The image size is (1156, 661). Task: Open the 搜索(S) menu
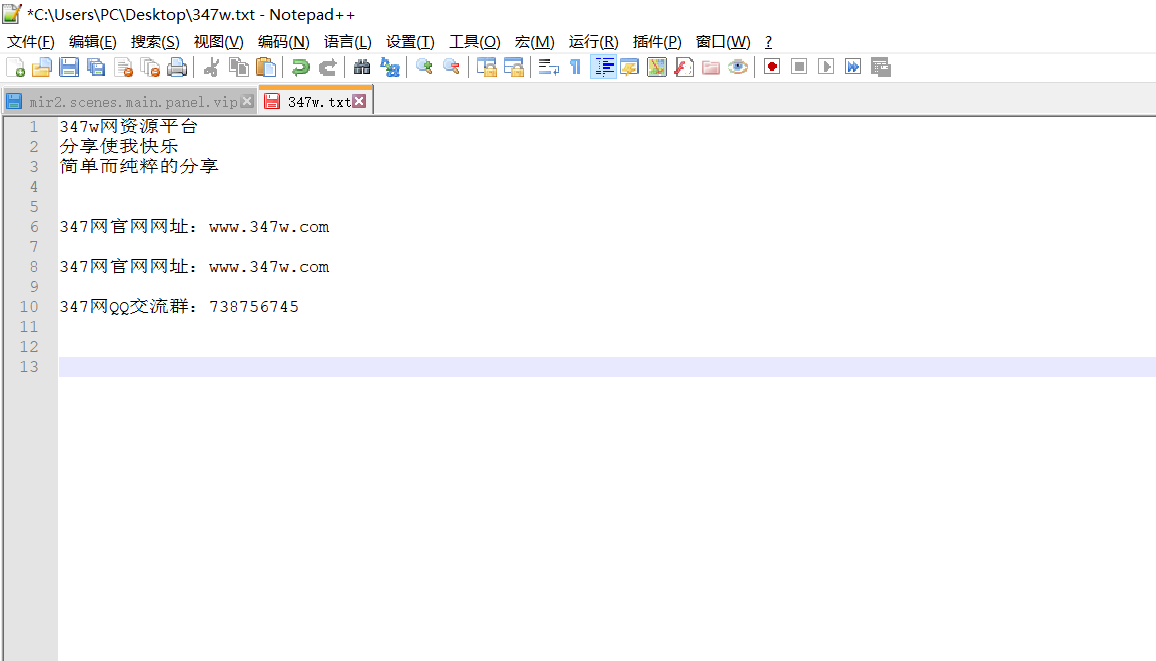[x=155, y=42]
